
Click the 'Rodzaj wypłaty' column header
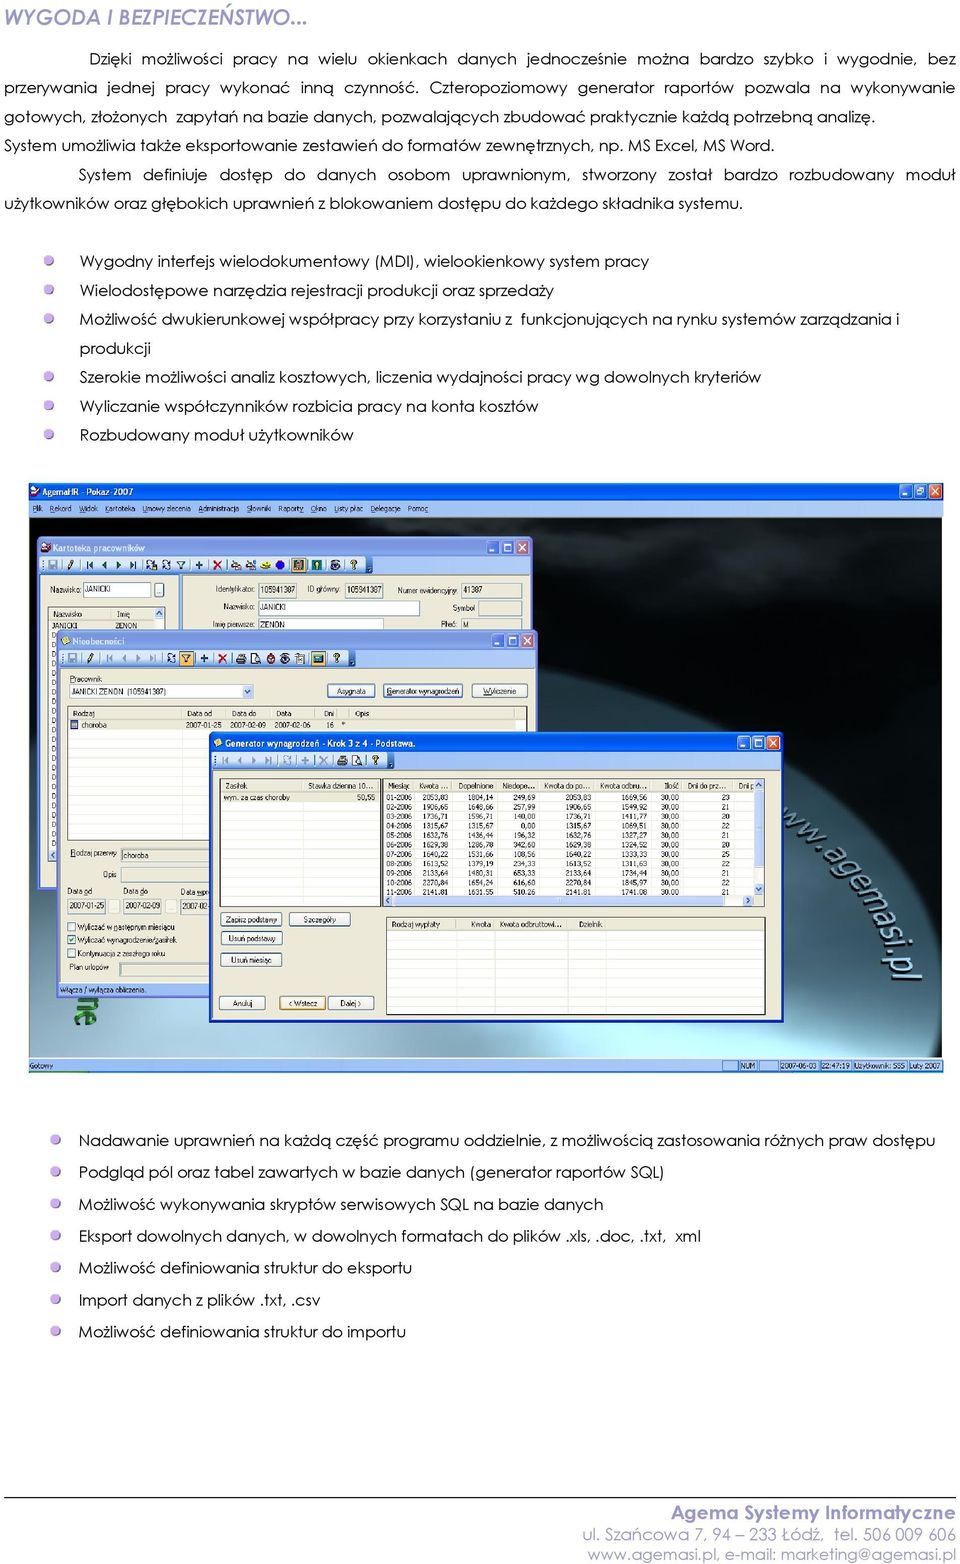[x=420, y=925]
